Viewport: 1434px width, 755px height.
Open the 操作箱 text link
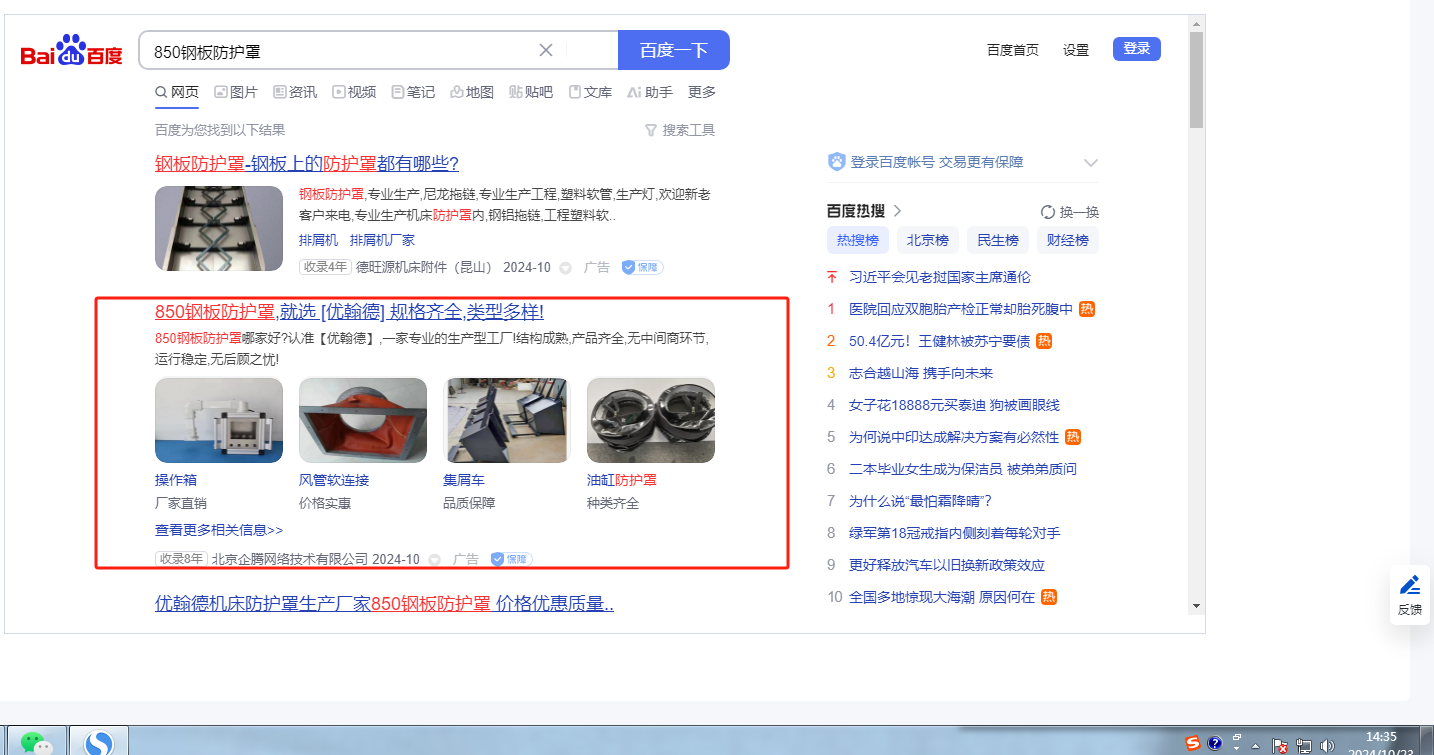pos(176,480)
